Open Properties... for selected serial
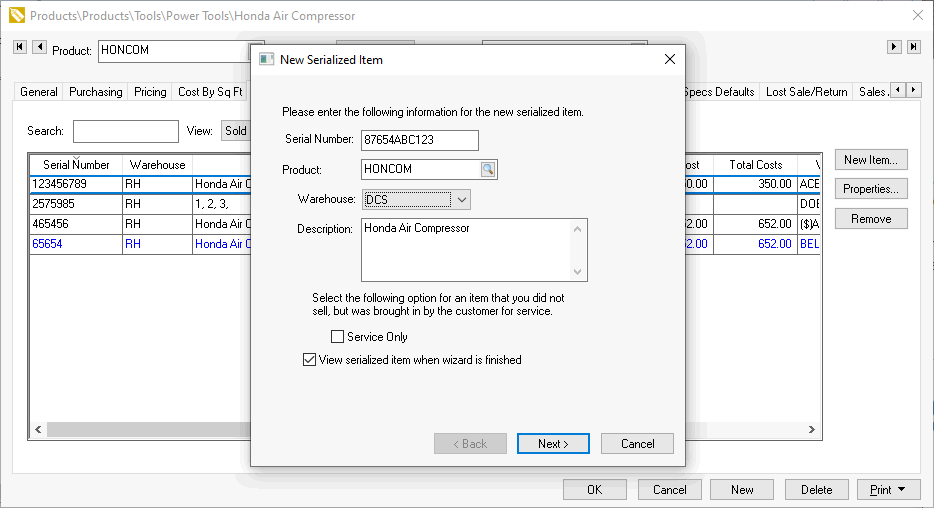Viewport: 934px width, 508px height. 871,189
